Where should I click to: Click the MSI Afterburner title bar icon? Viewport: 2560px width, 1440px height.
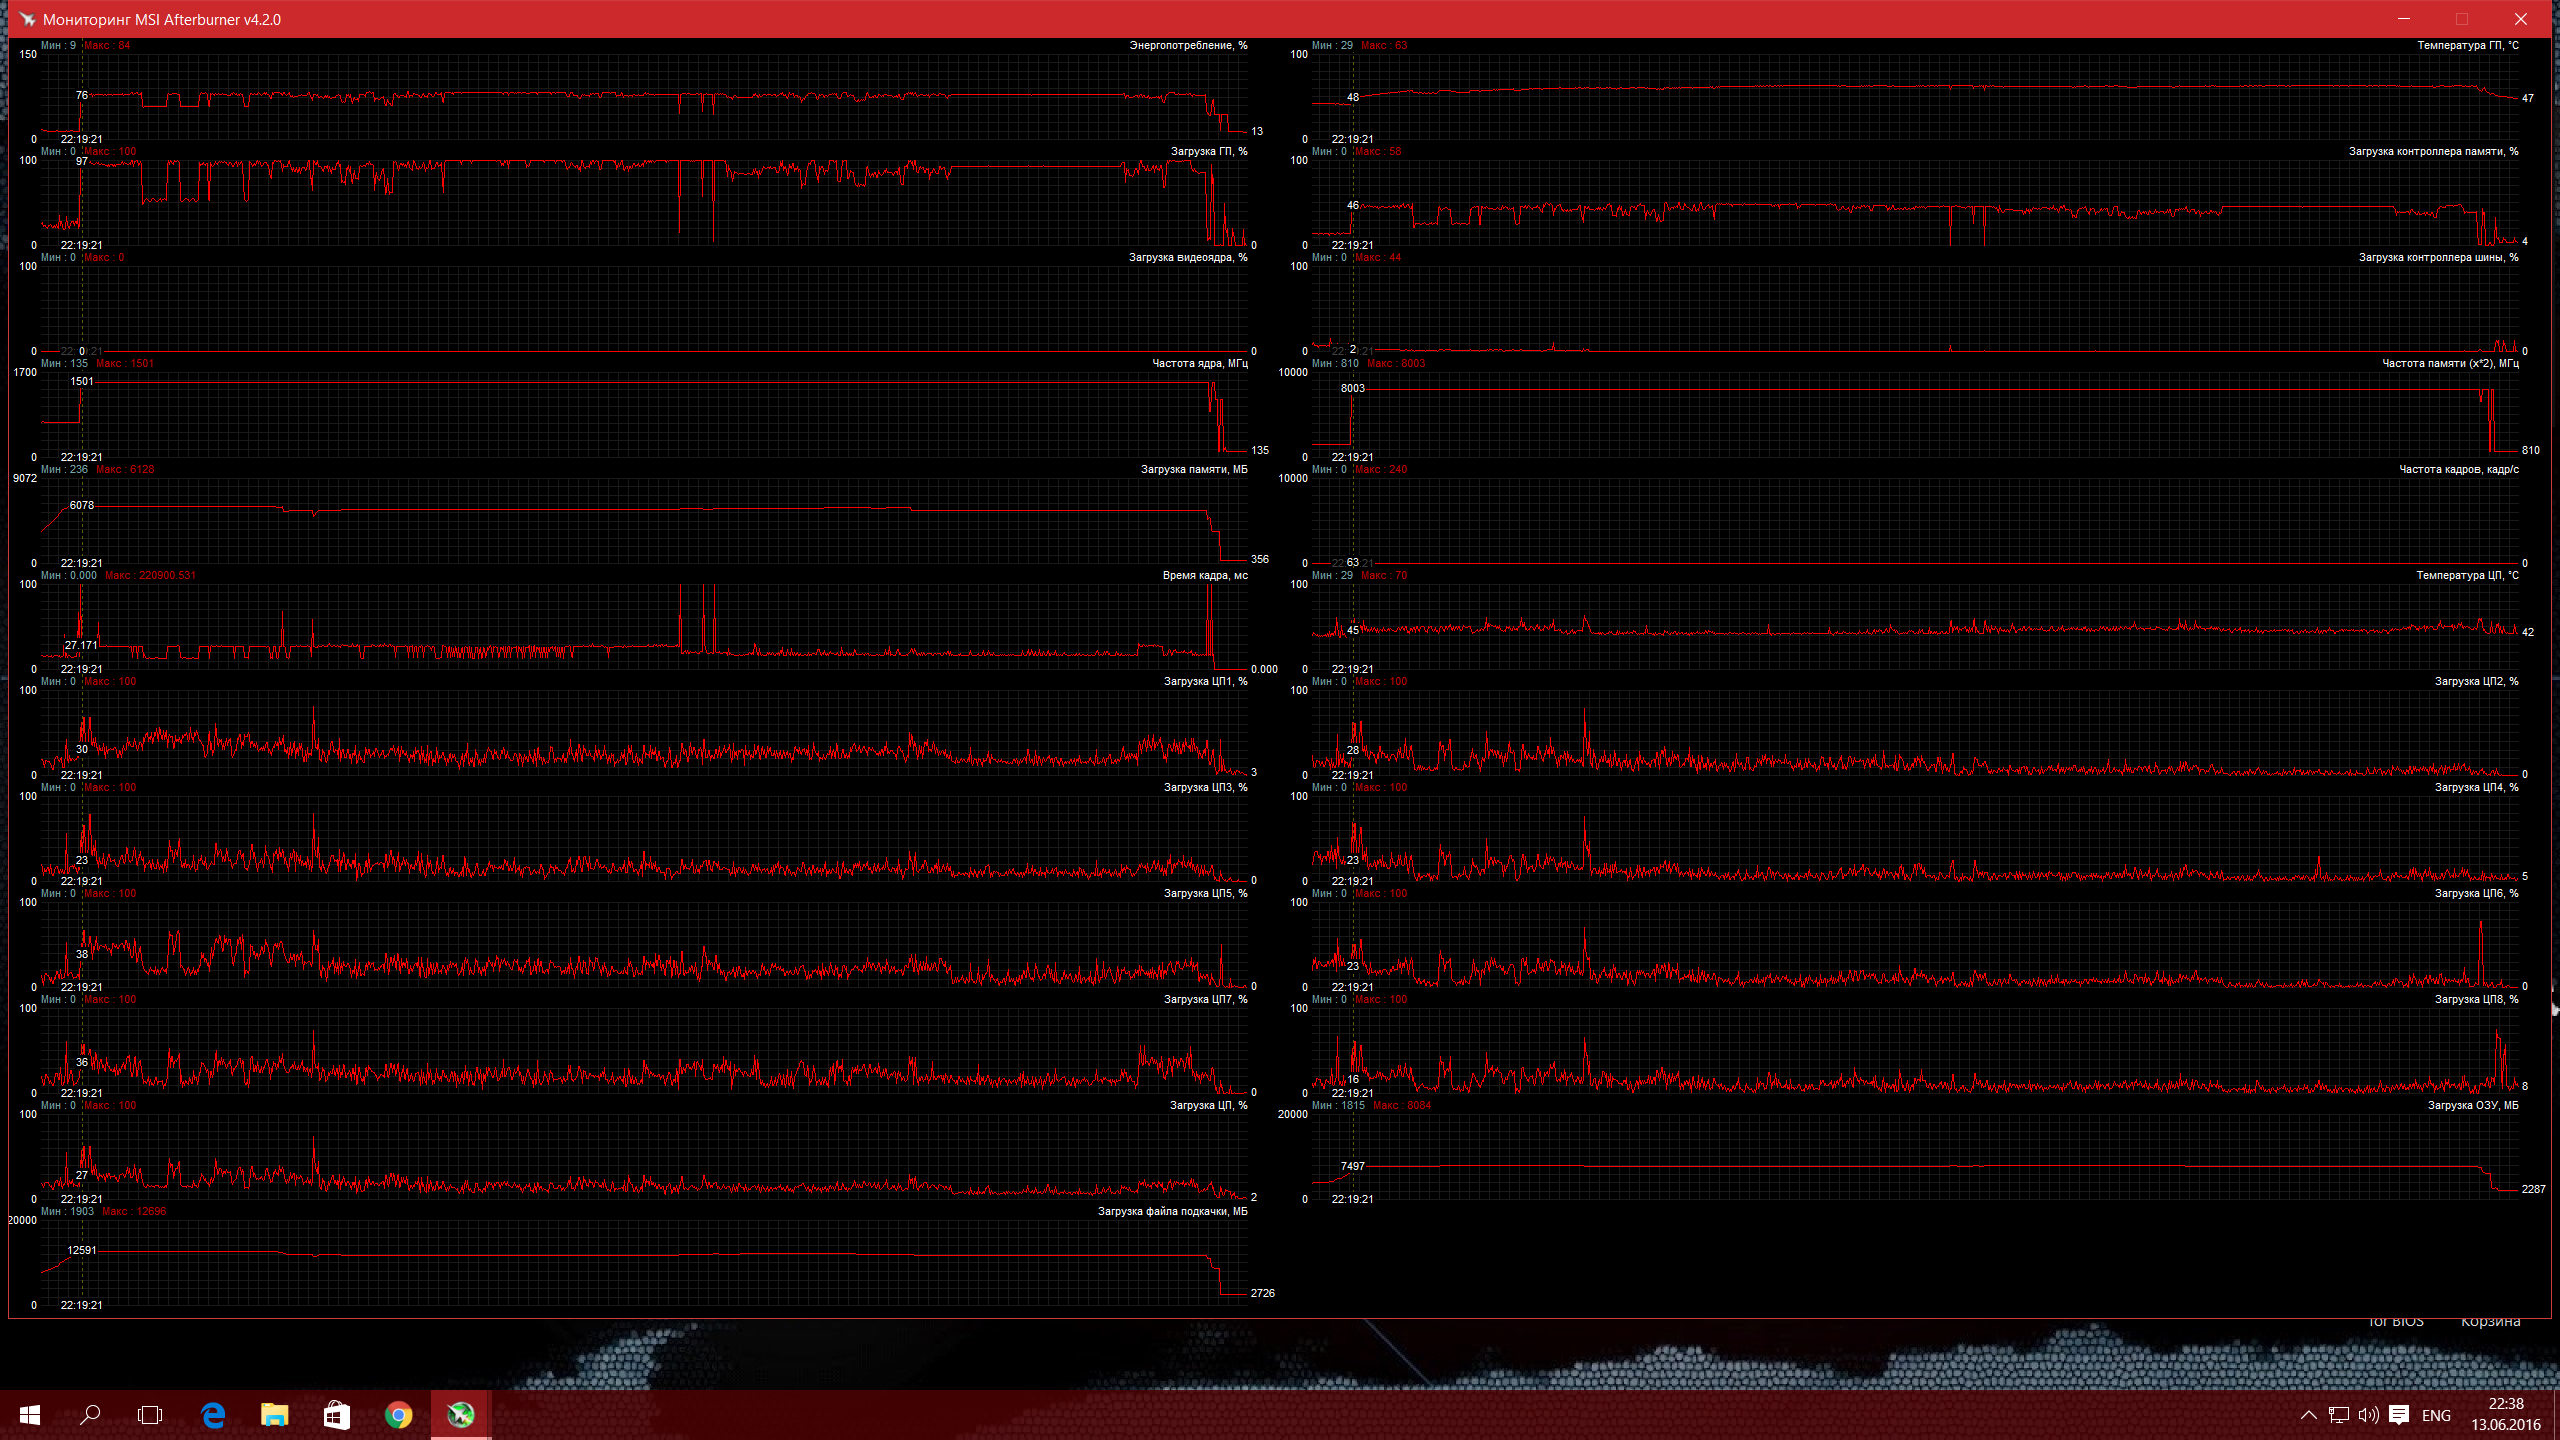tap(27, 19)
